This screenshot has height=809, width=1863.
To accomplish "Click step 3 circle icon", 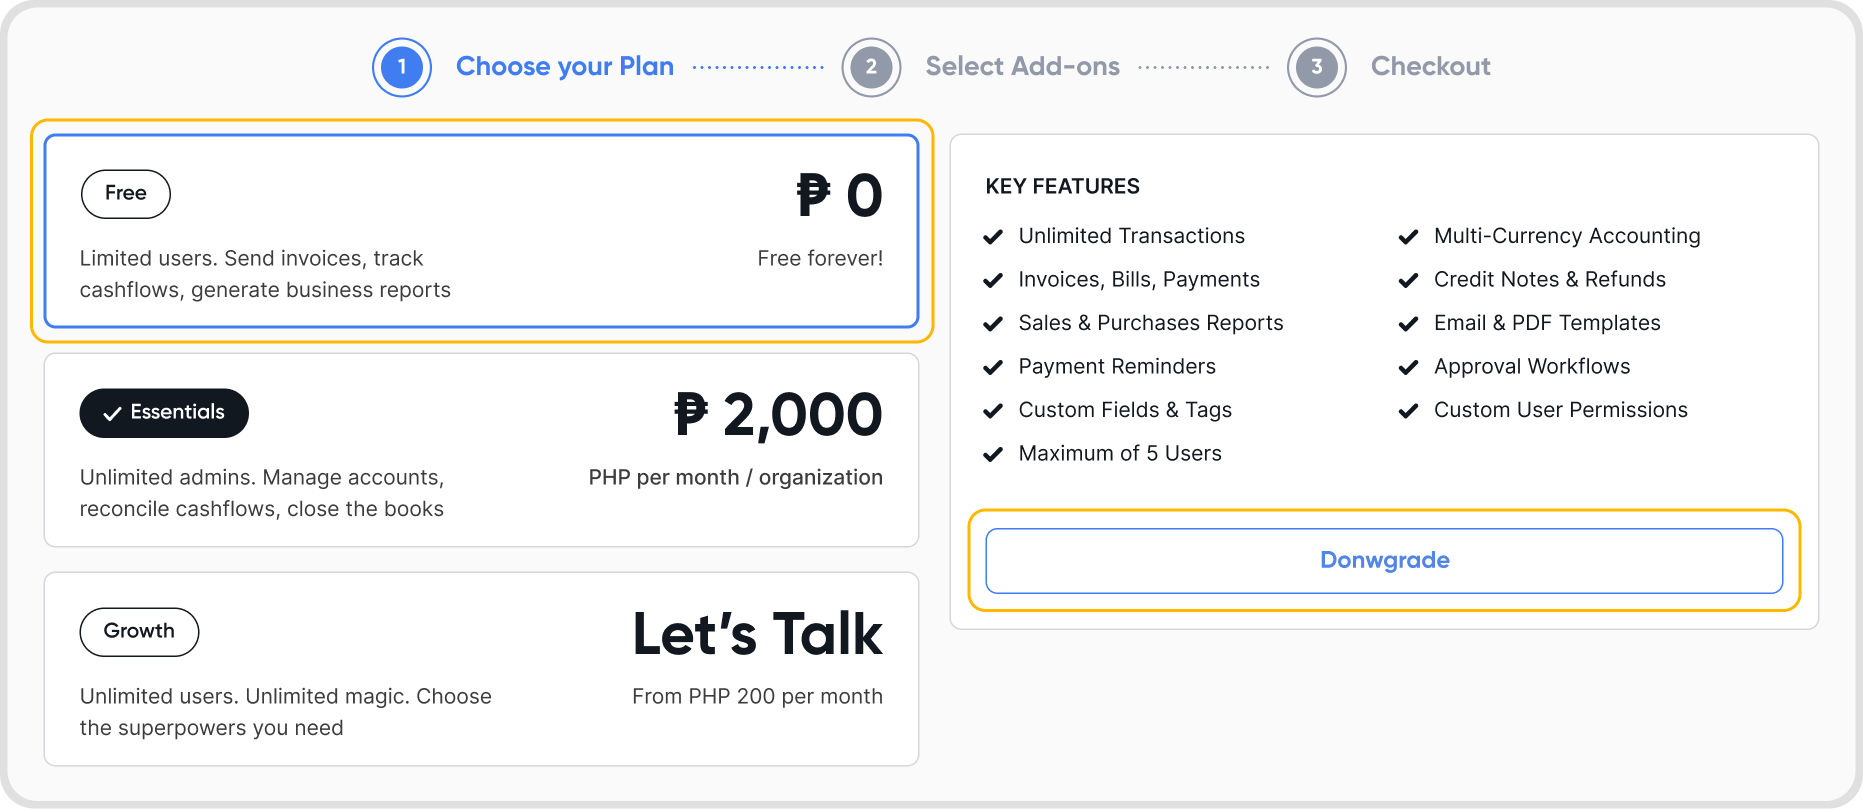I will (1316, 67).
